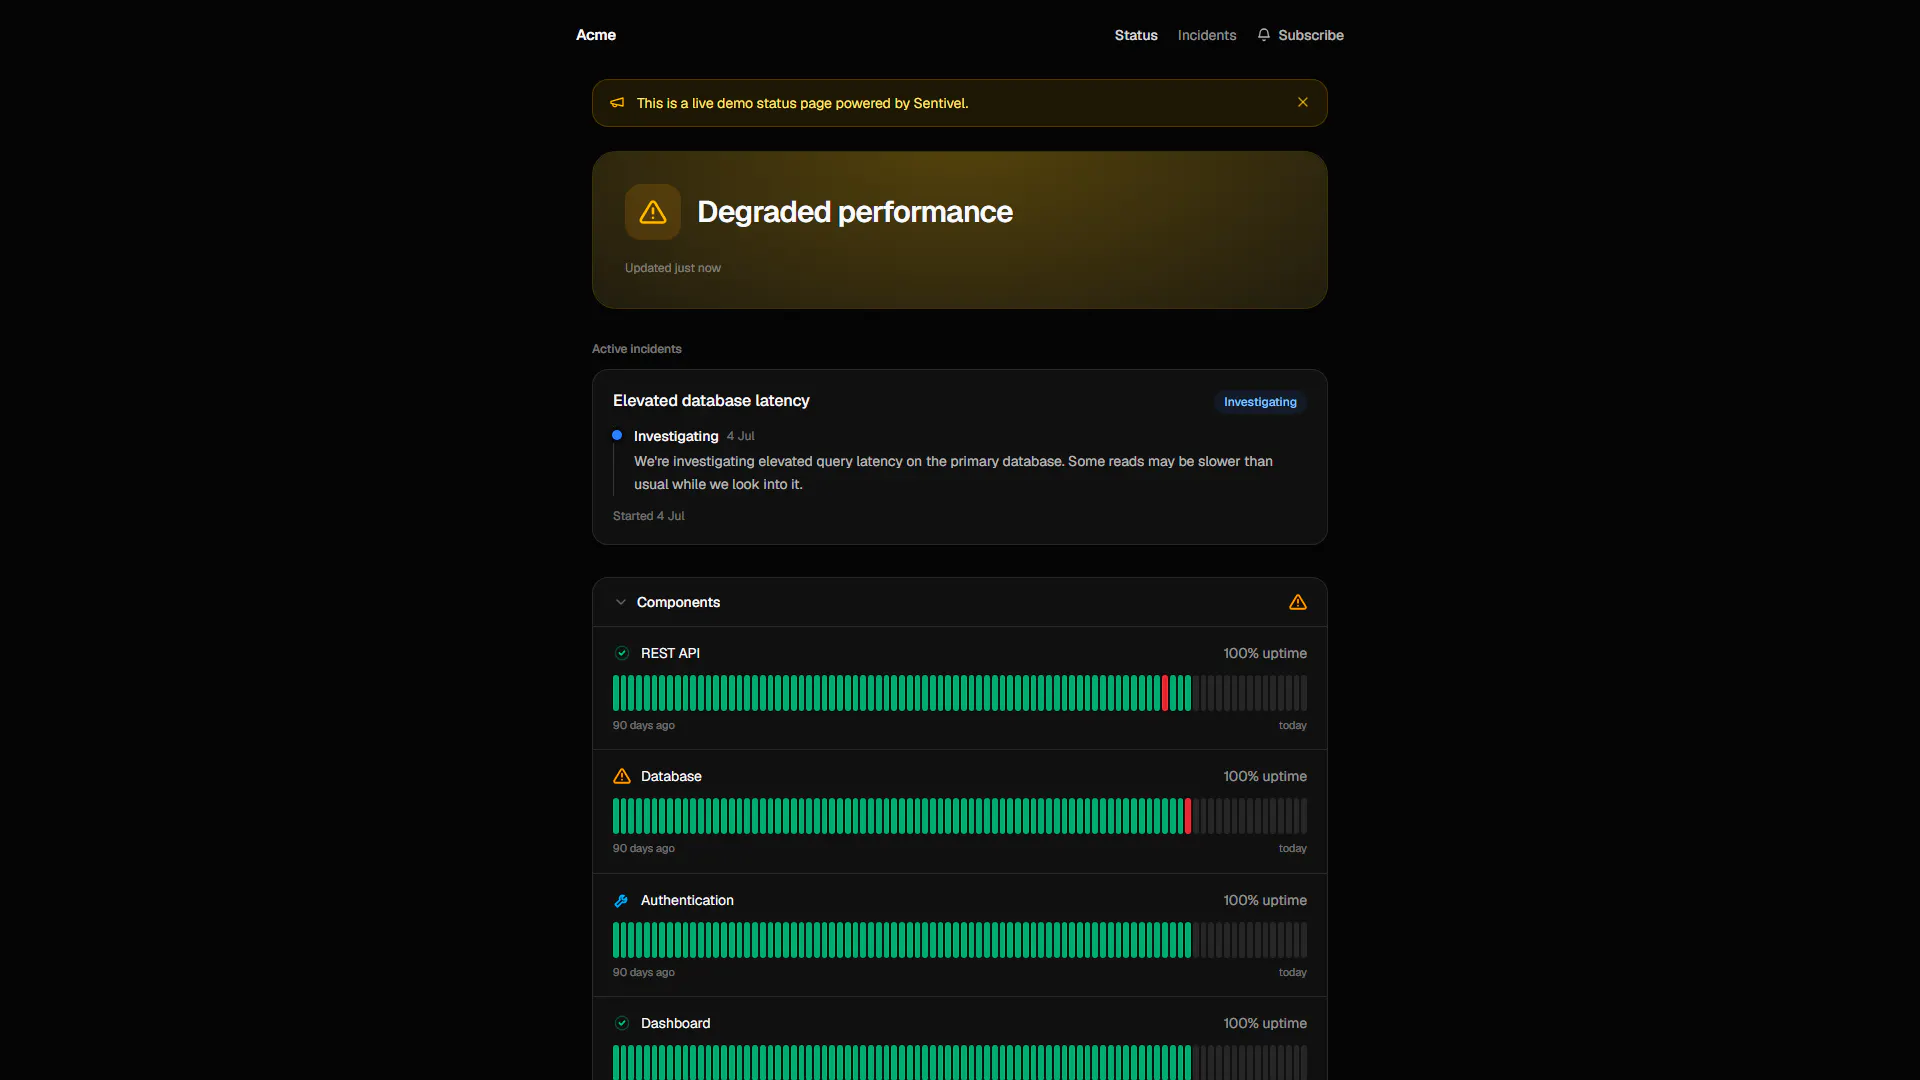Click 'Active incidents' section label
The image size is (1920, 1080).
click(636, 349)
